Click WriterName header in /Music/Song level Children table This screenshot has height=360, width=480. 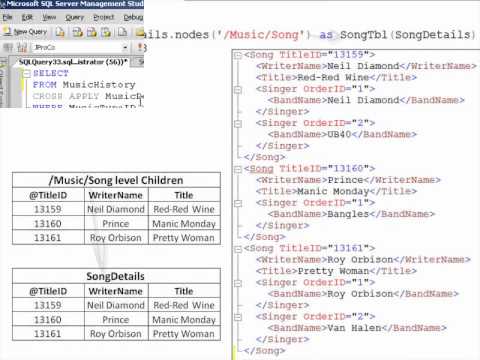coord(116,195)
